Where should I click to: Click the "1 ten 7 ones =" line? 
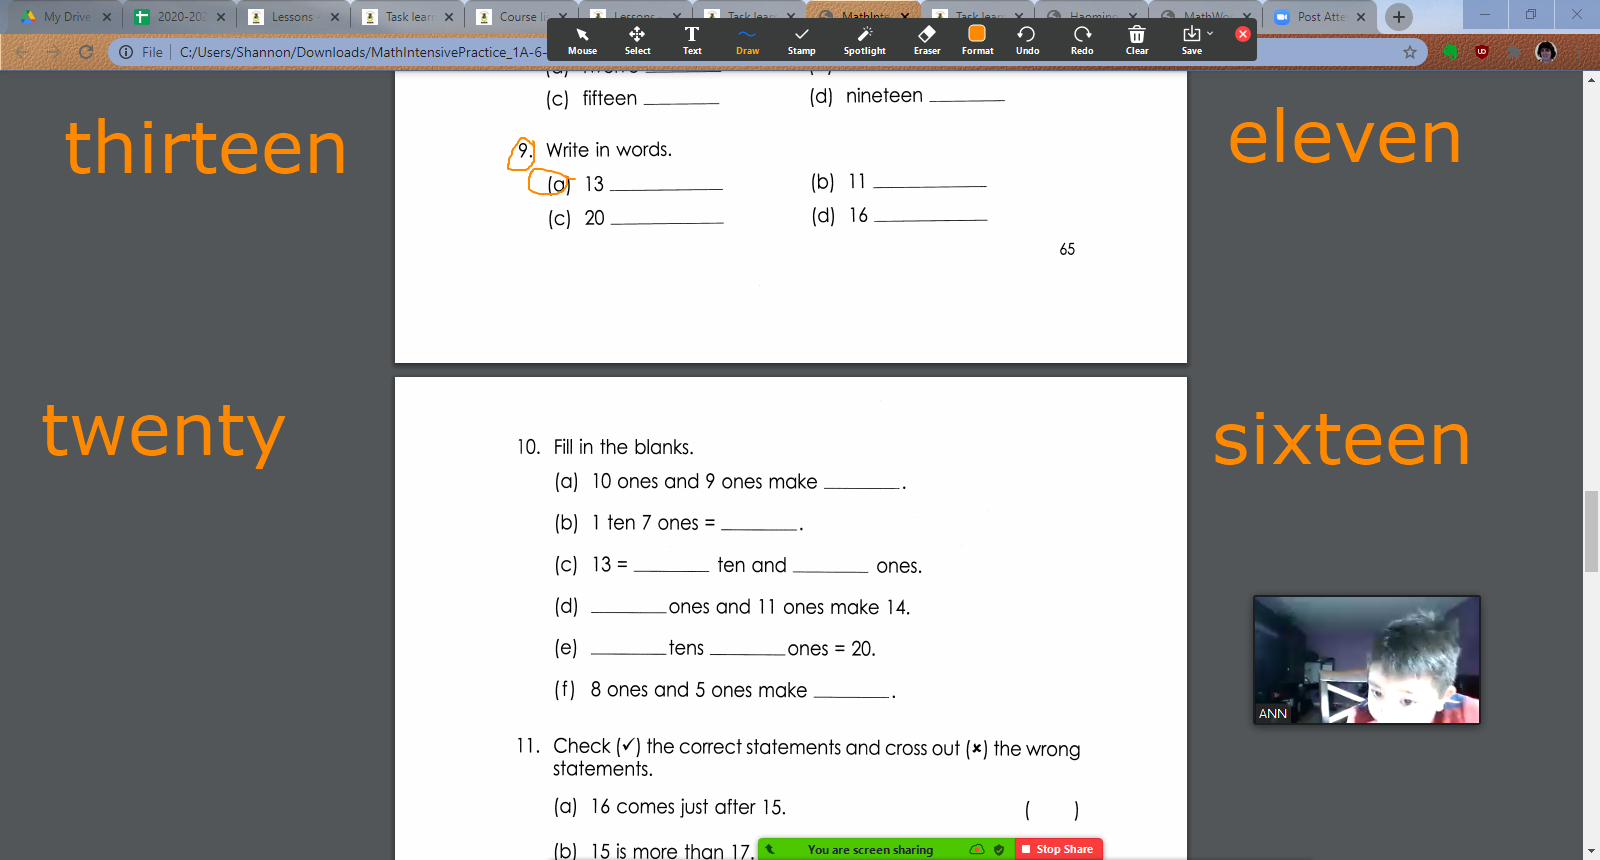(653, 523)
